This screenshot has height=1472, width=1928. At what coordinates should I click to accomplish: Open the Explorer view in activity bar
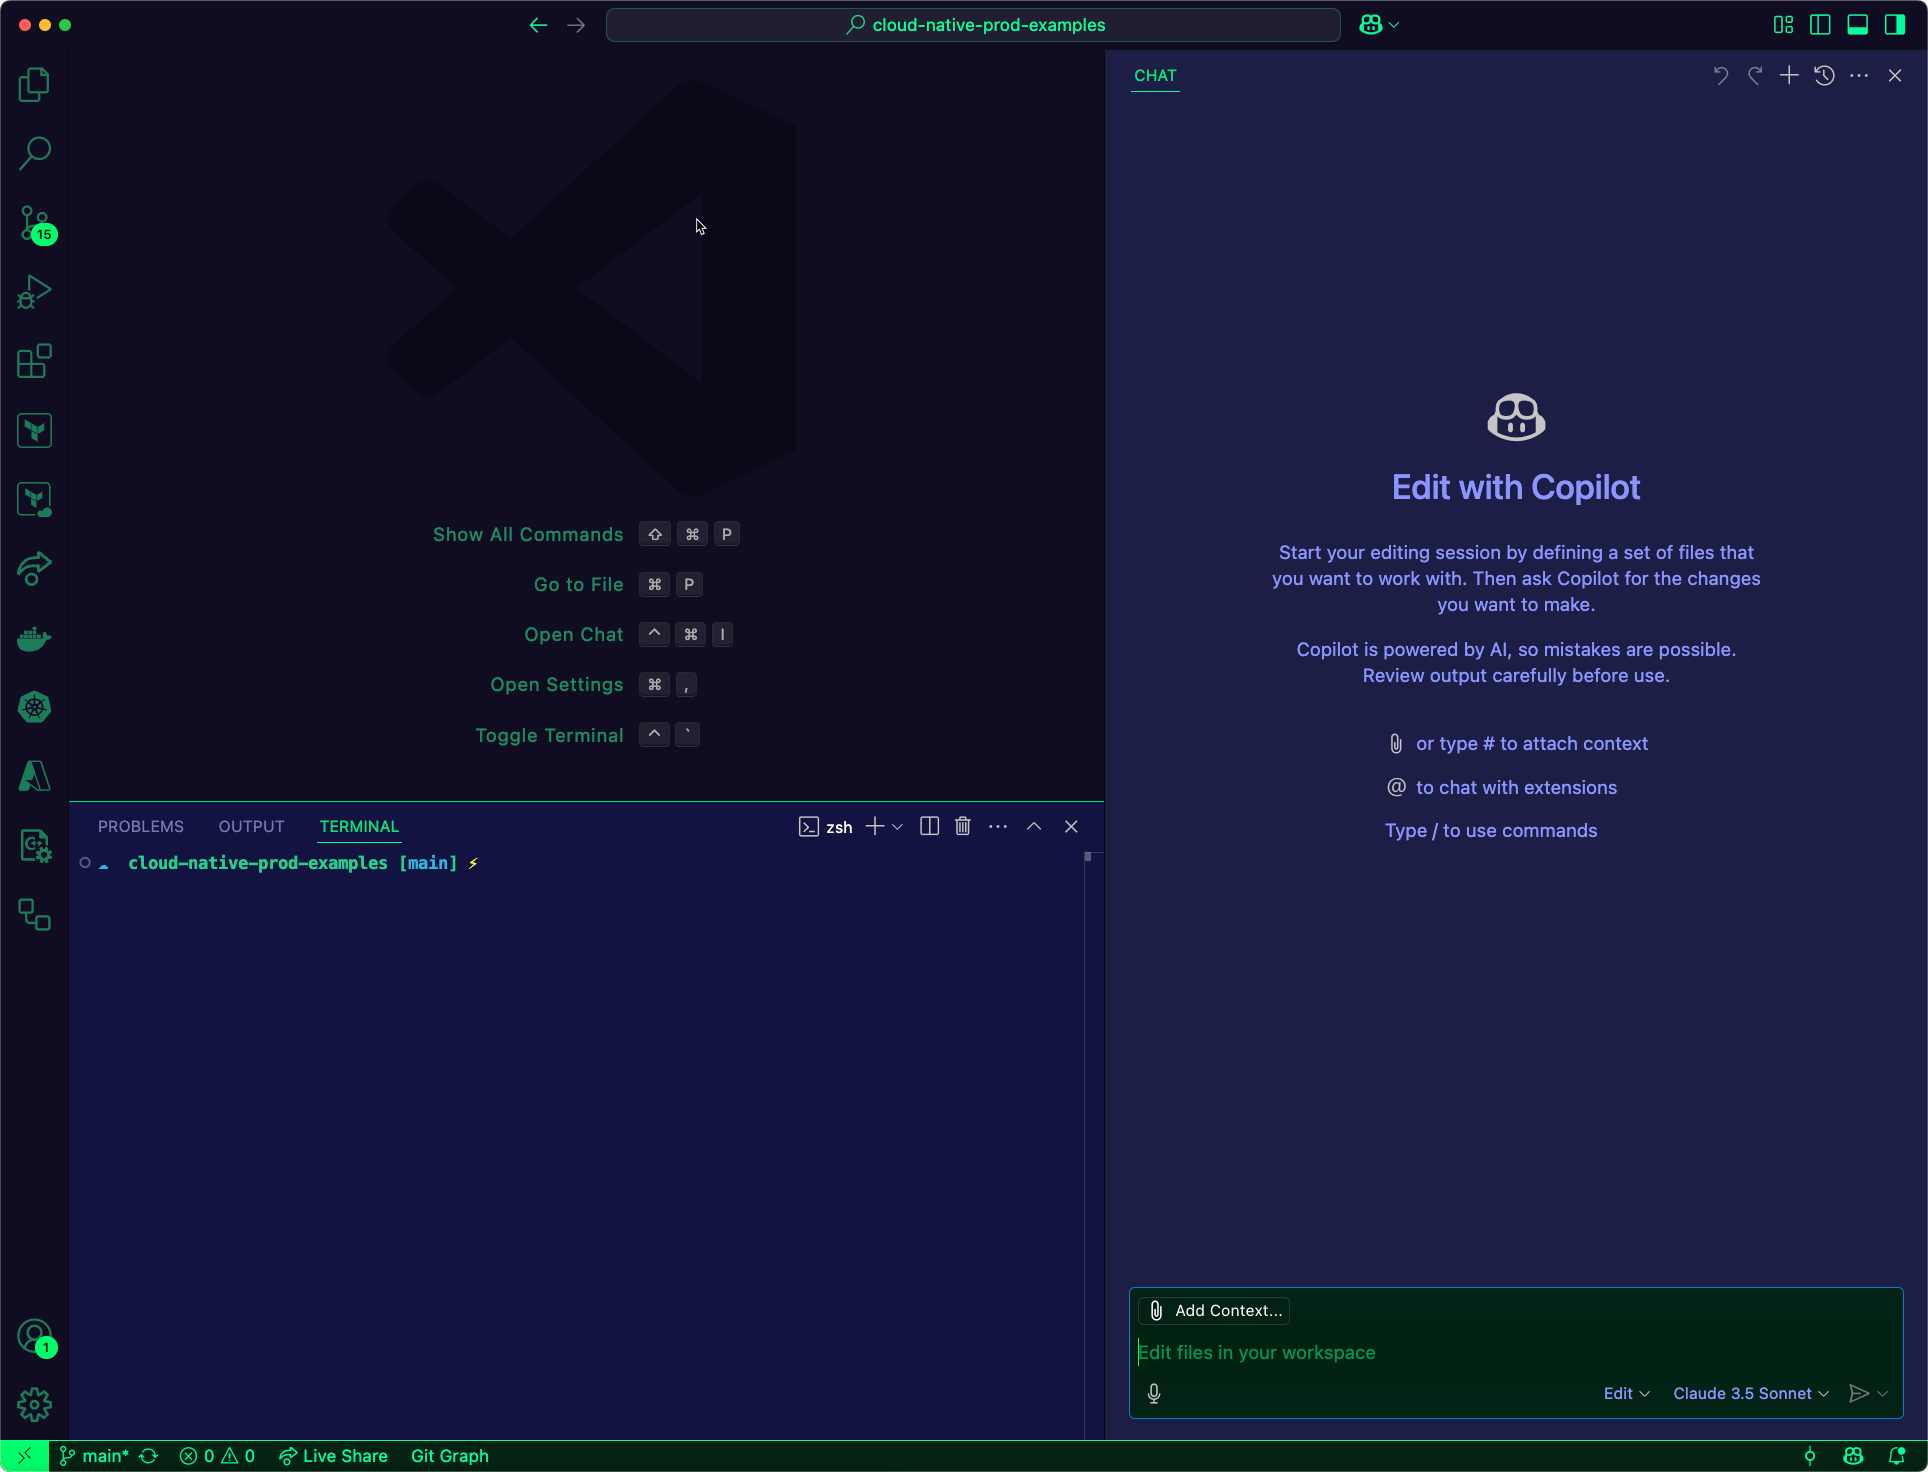[35, 84]
